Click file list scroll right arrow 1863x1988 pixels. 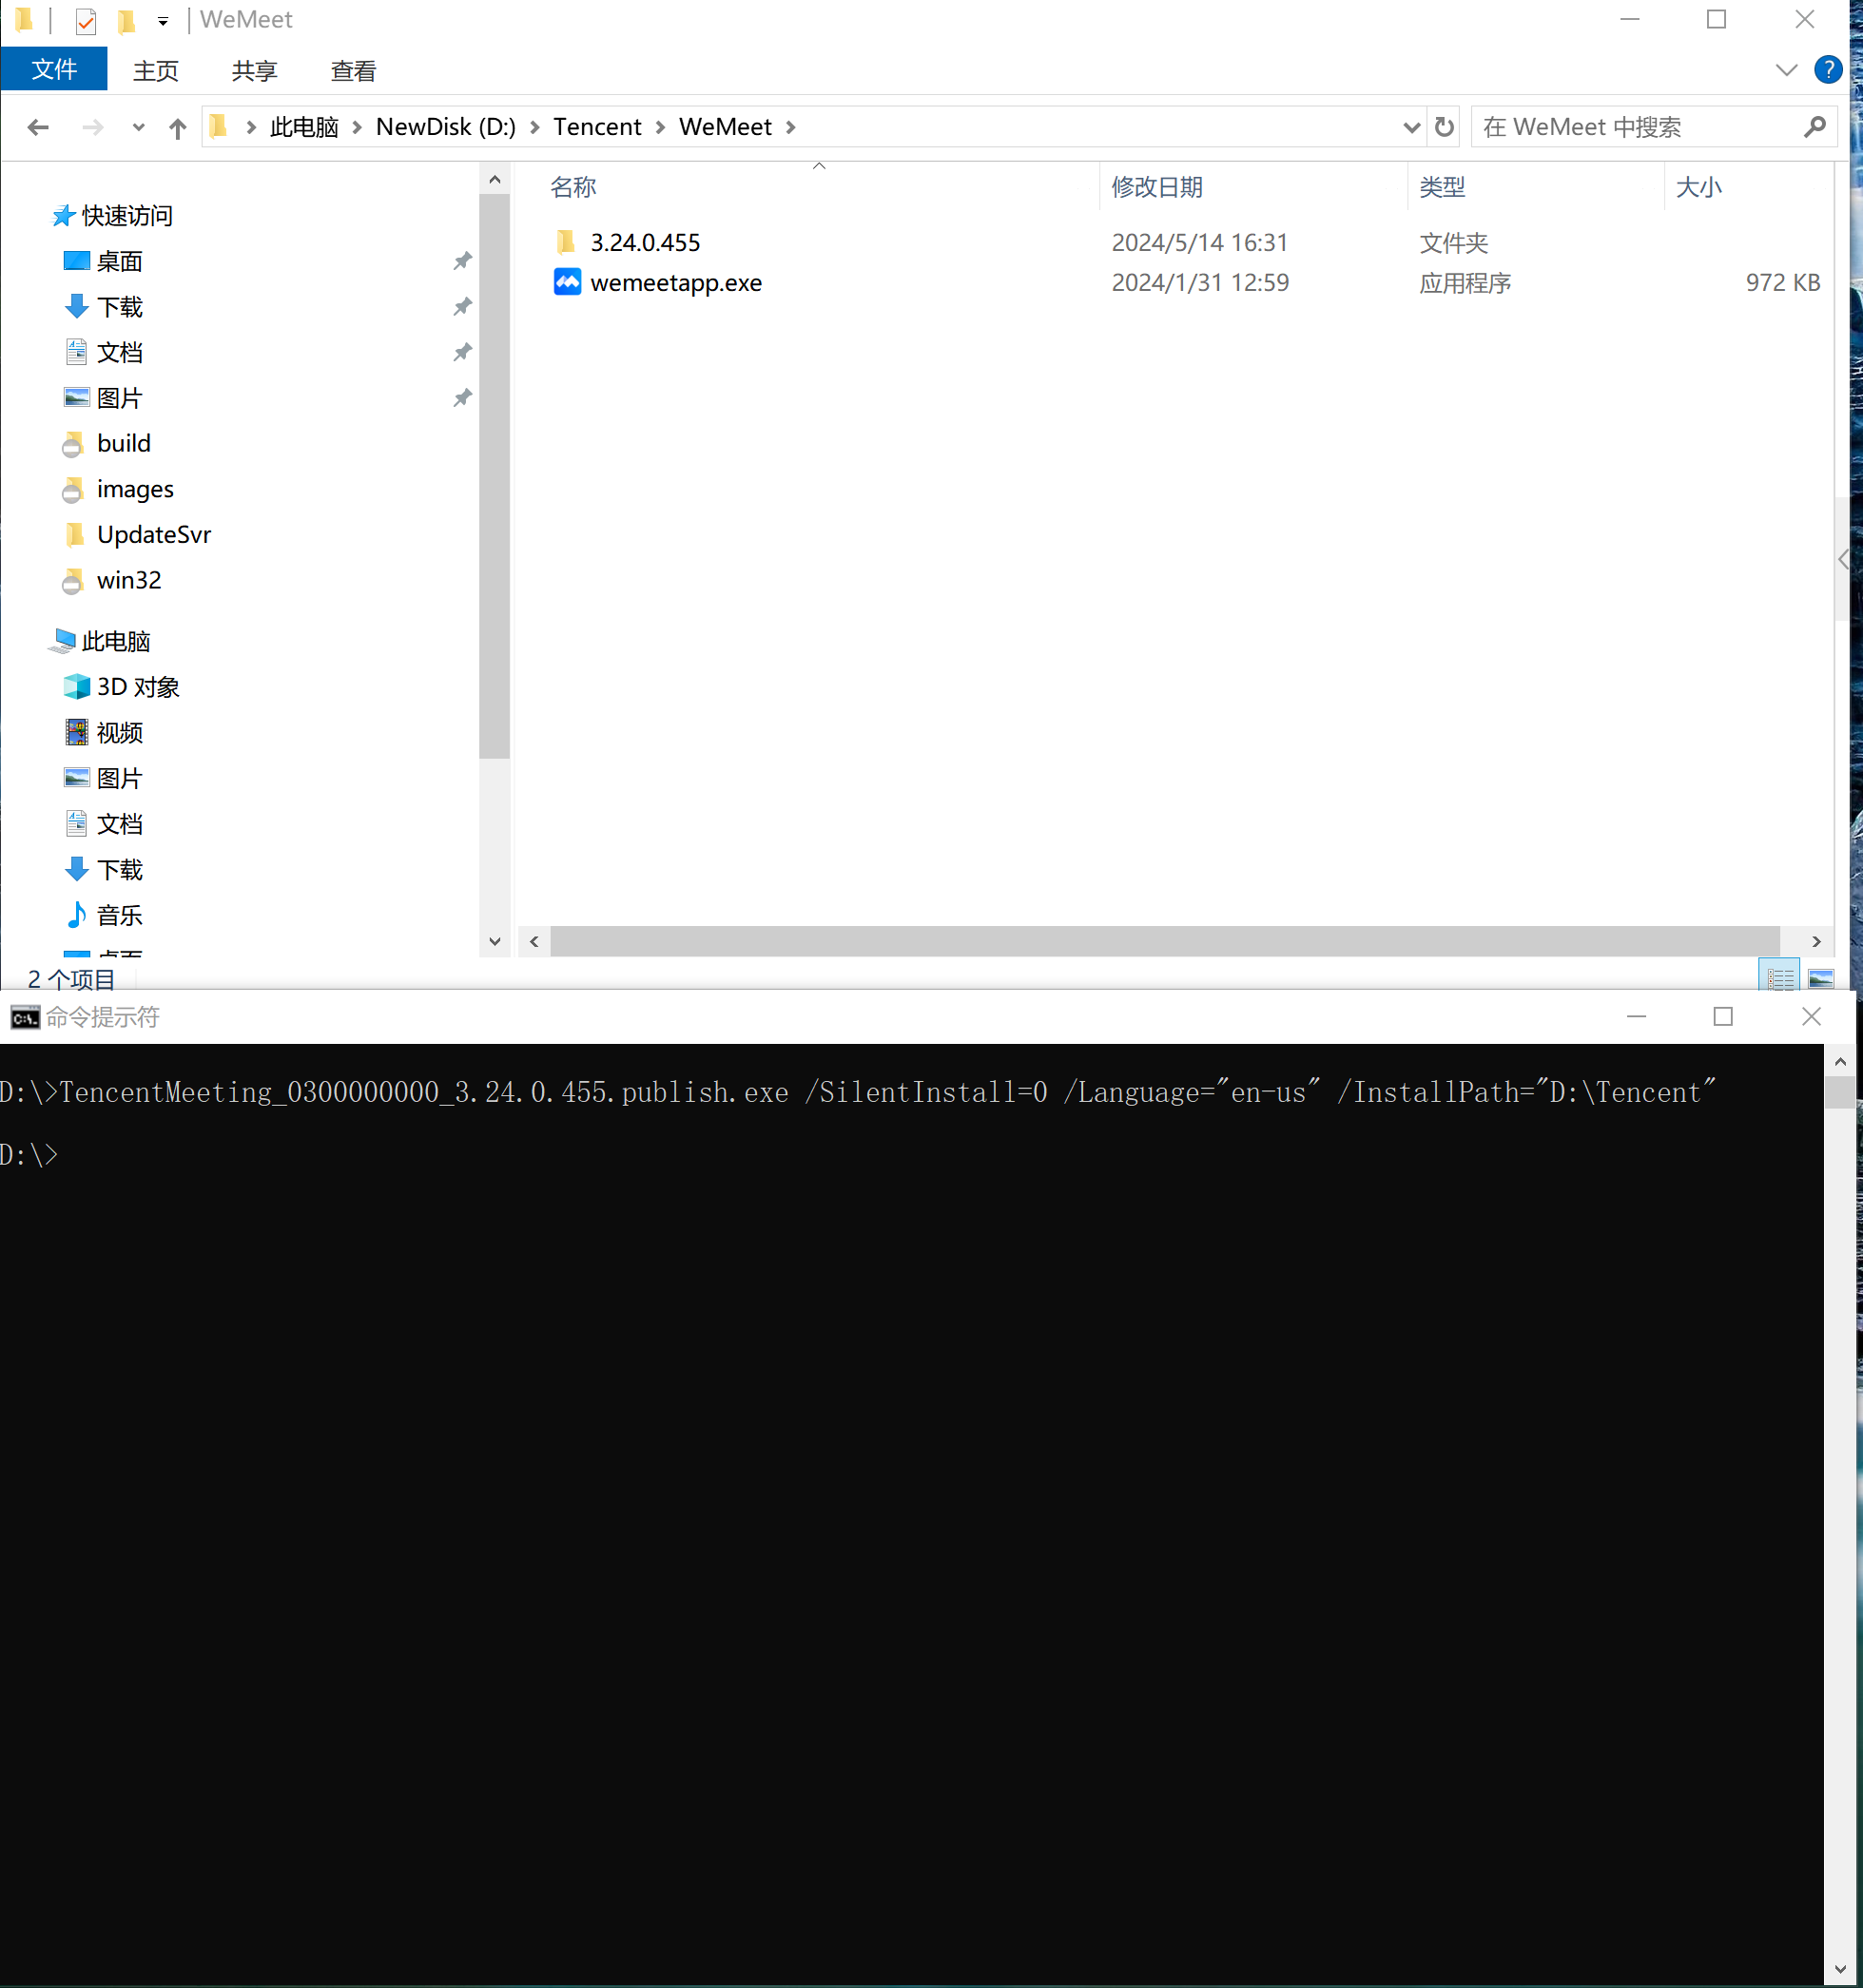(x=1816, y=942)
